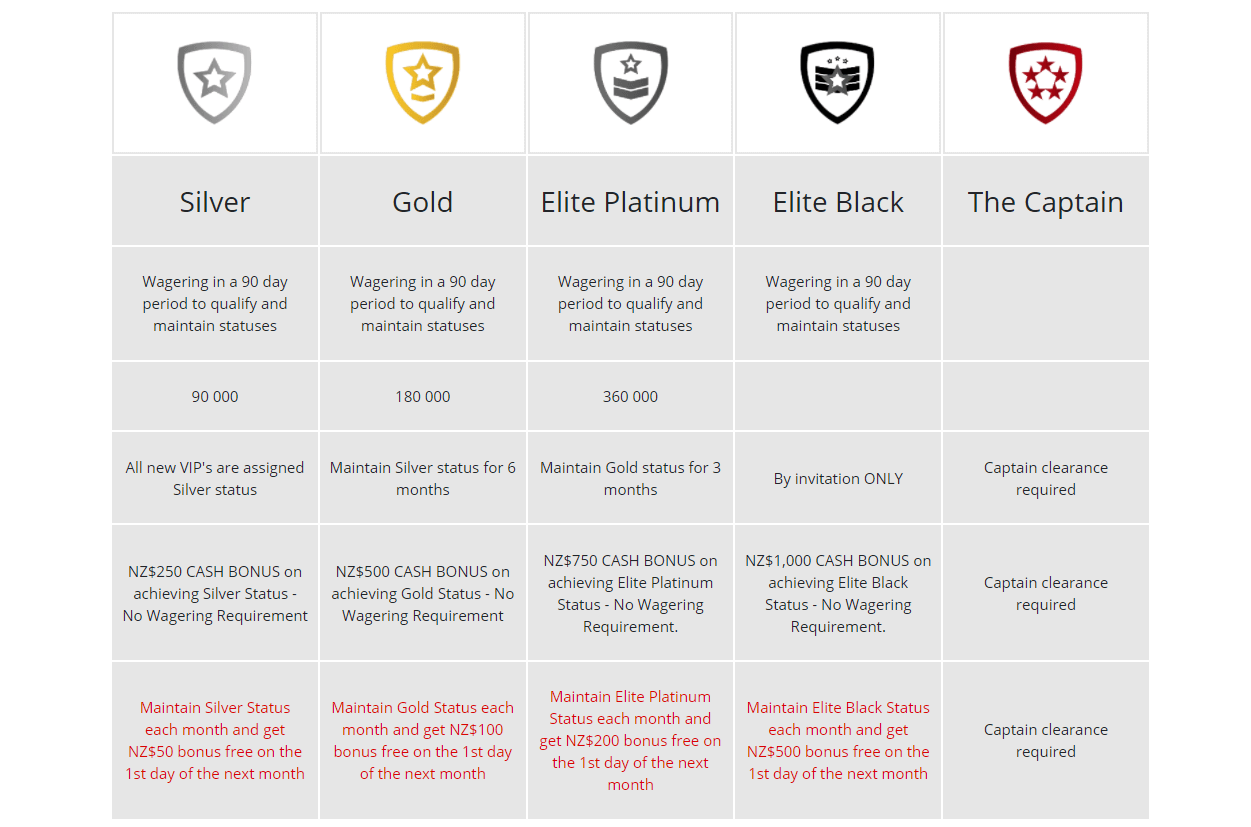Click red Maintain Elite Black Status offer
Screen dimensions: 1251x827
pos(838,741)
